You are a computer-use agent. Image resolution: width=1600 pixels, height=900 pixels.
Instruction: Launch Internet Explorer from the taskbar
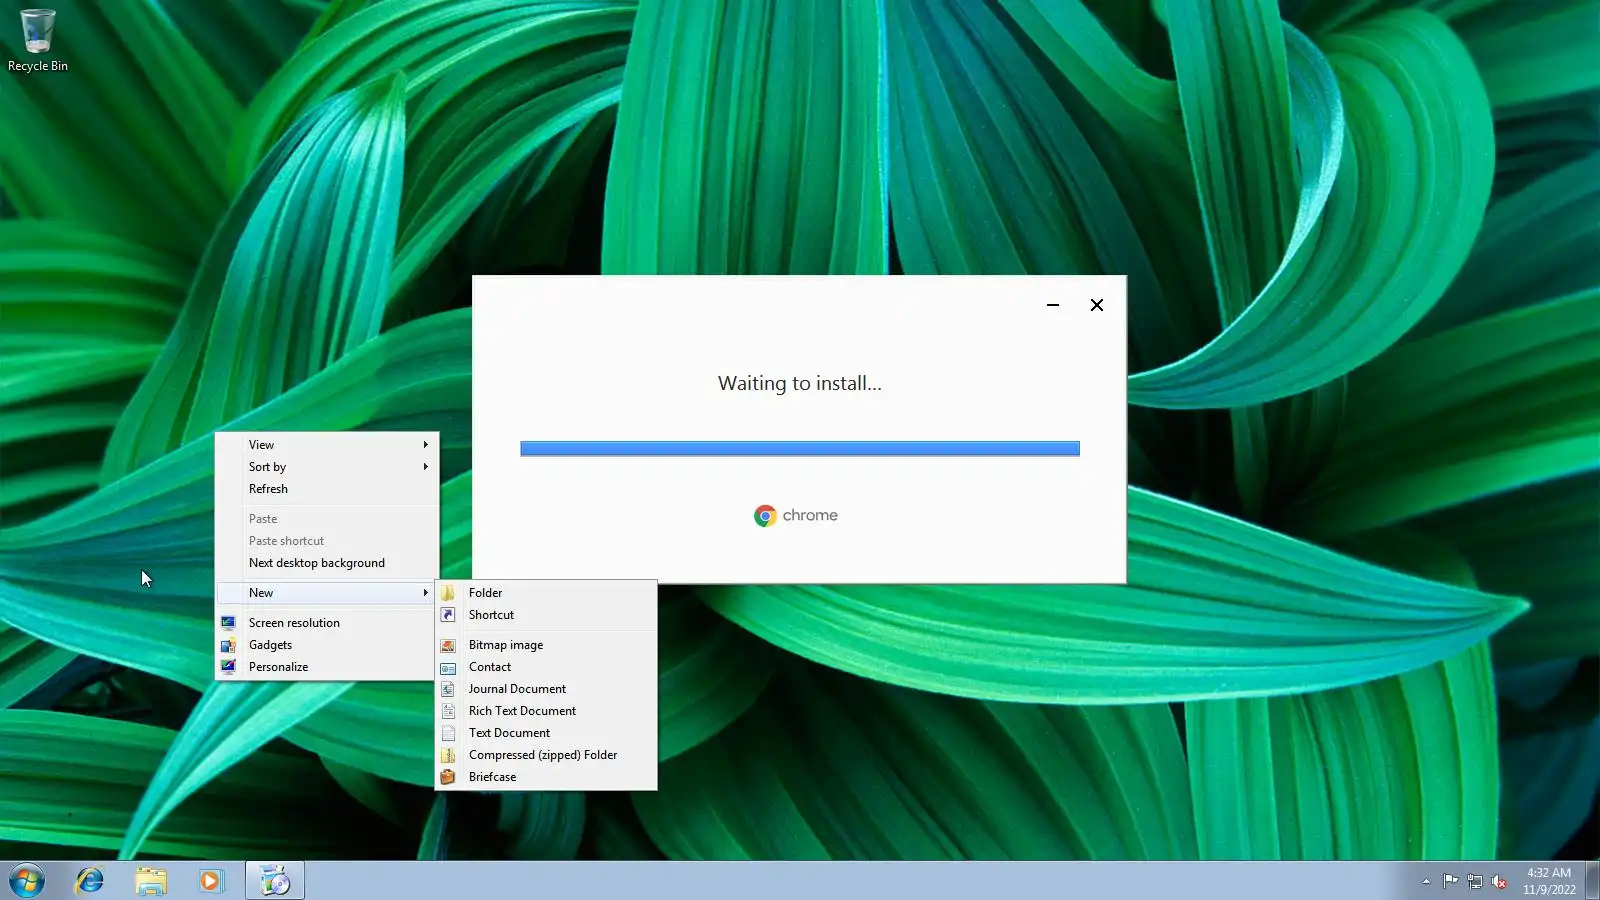click(90, 881)
